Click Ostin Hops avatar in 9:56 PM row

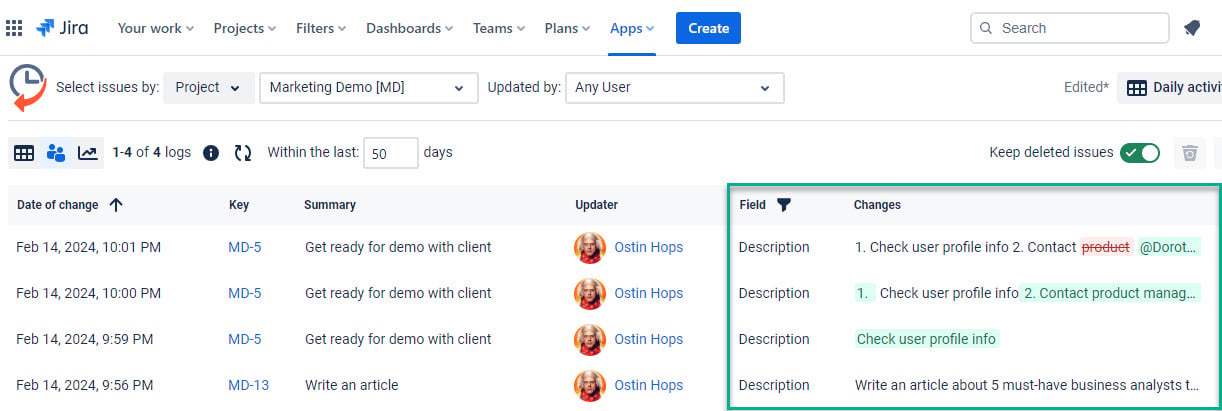click(590, 385)
